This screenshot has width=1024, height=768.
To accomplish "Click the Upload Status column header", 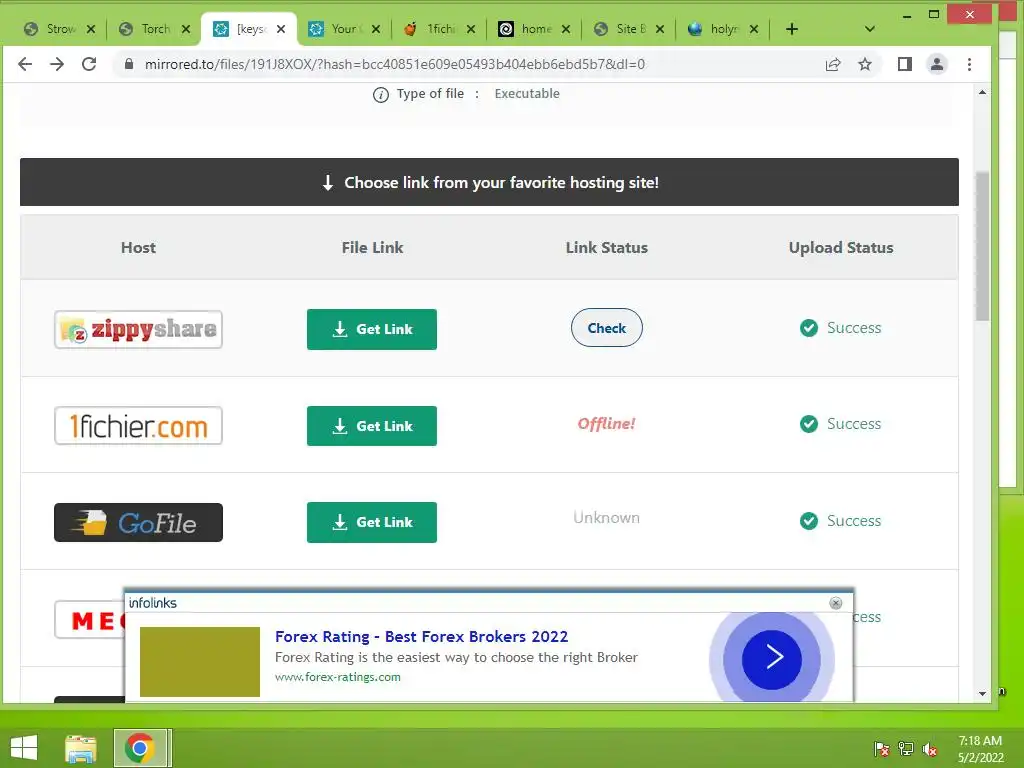I will [841, 248].
